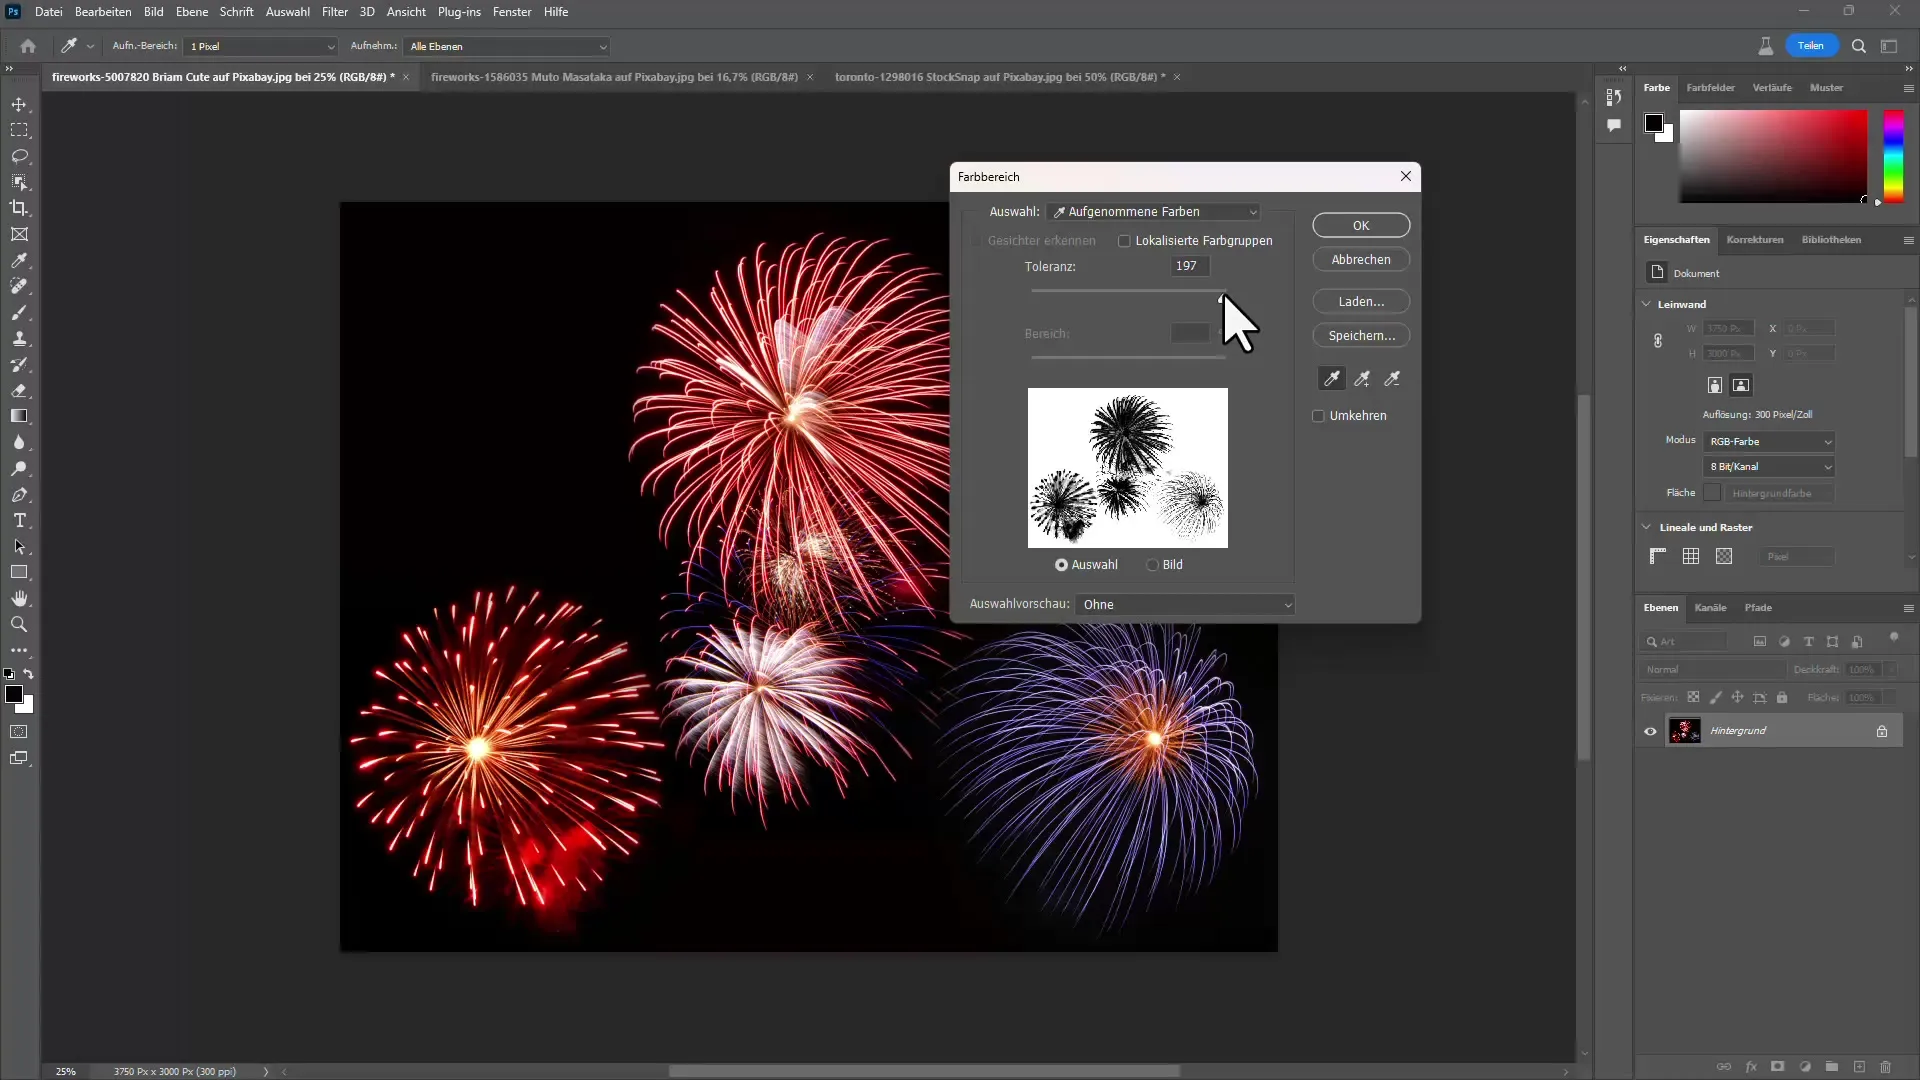Swap foreground and background colors
The image size is (1920, 1080).
coord(28,674)
